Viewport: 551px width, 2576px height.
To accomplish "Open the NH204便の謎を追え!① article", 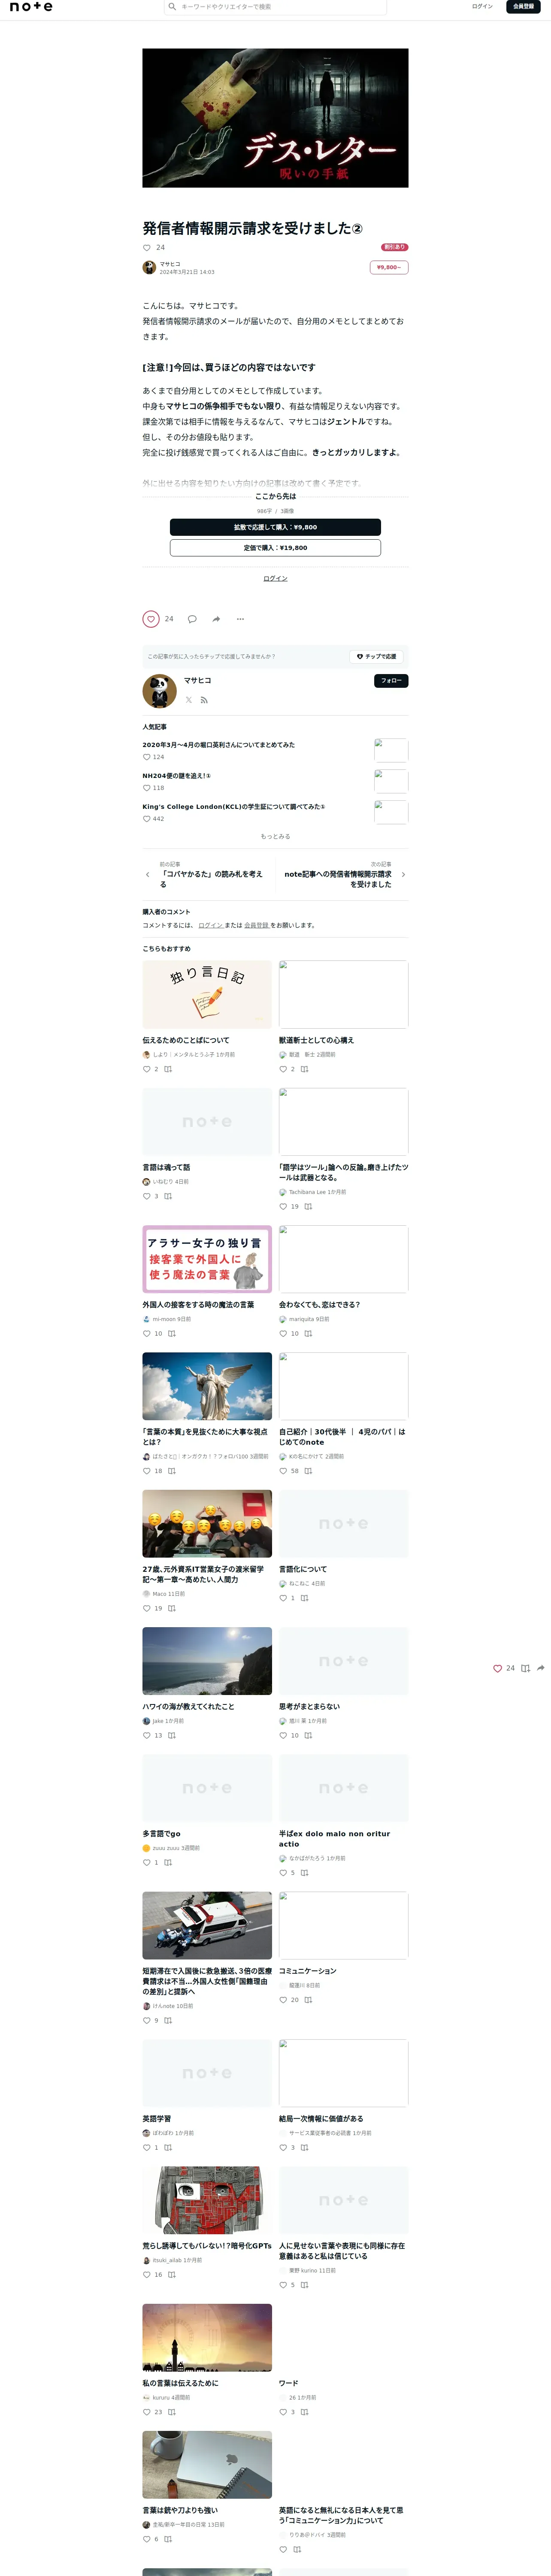I will tap(177, 776).
